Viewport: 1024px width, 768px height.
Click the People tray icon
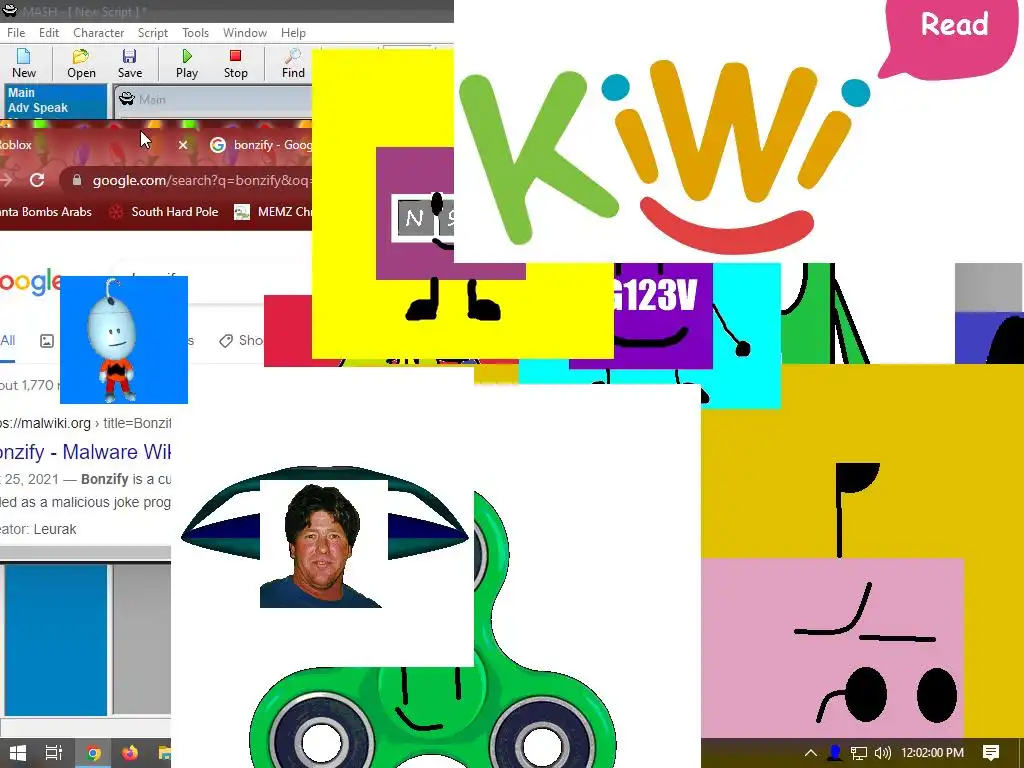835,753
